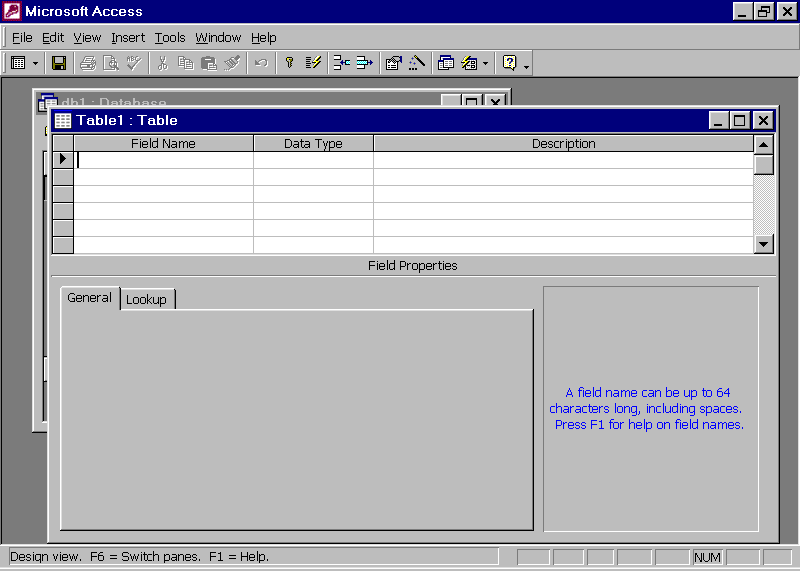Viewport: 800px width, 571px height.
Task: Maximize the Table1 : Table window
Action: click(x=739, y=120)
